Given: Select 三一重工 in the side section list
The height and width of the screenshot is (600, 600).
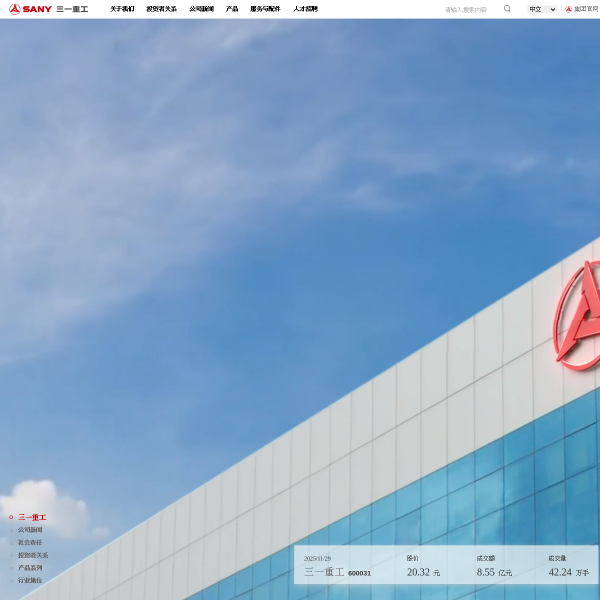Looking at the screenshot, I should [x=32, y=517].
